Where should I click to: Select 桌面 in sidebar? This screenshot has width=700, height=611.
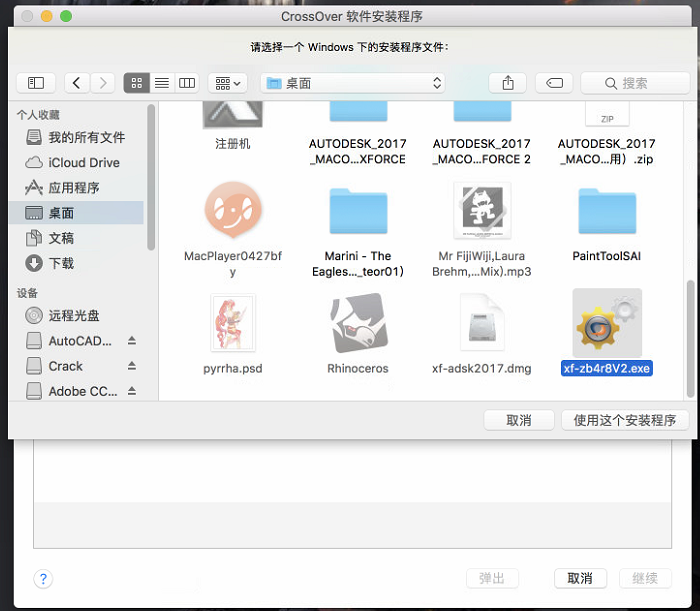point(76,213)
